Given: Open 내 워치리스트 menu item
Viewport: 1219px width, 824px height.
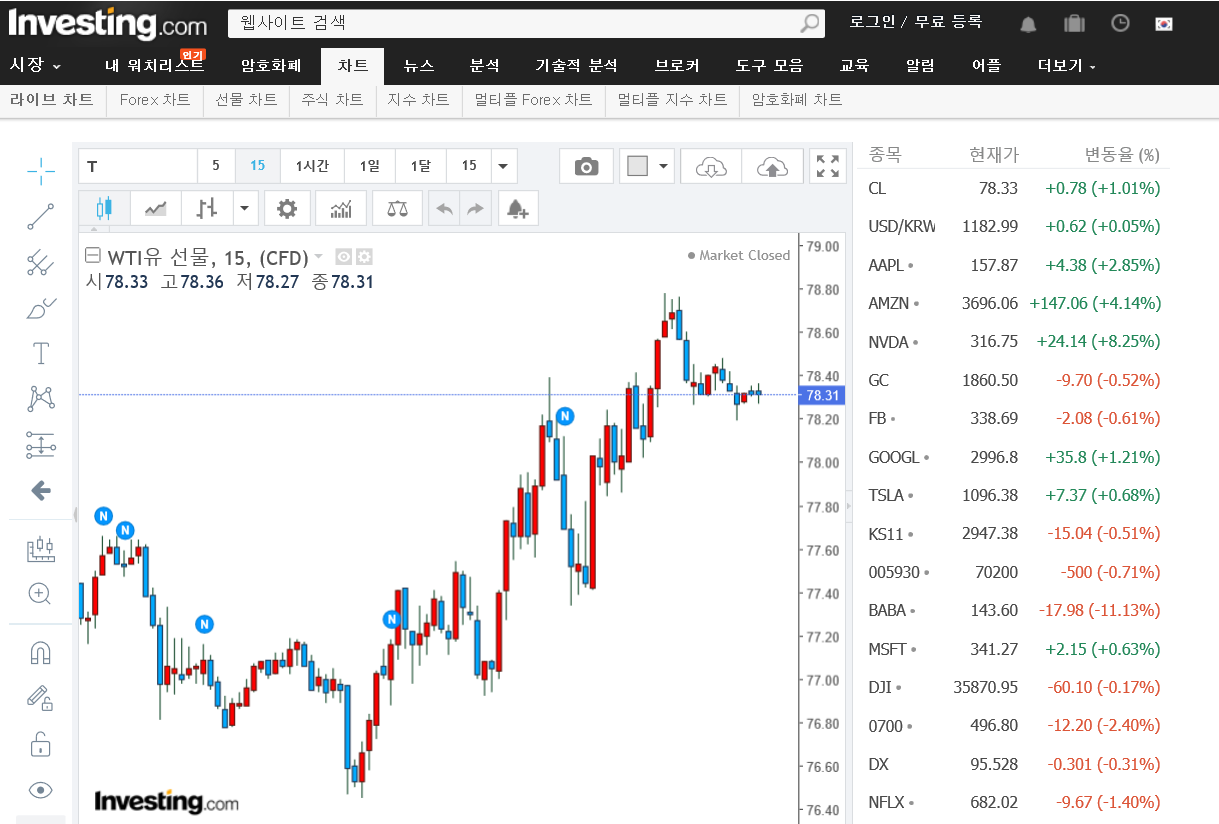Looking at the screenshot, I should [154, 66].
